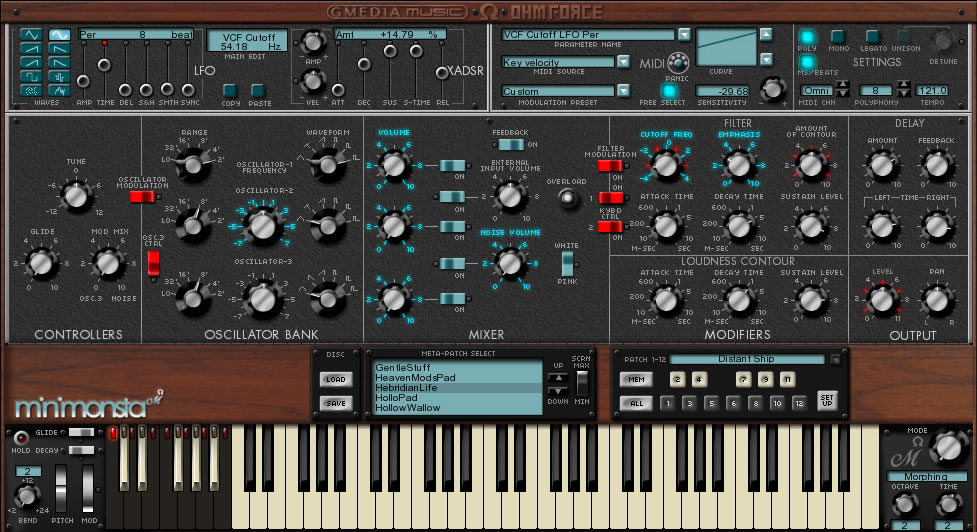Click the LFO Paste button

coord(257,90)
